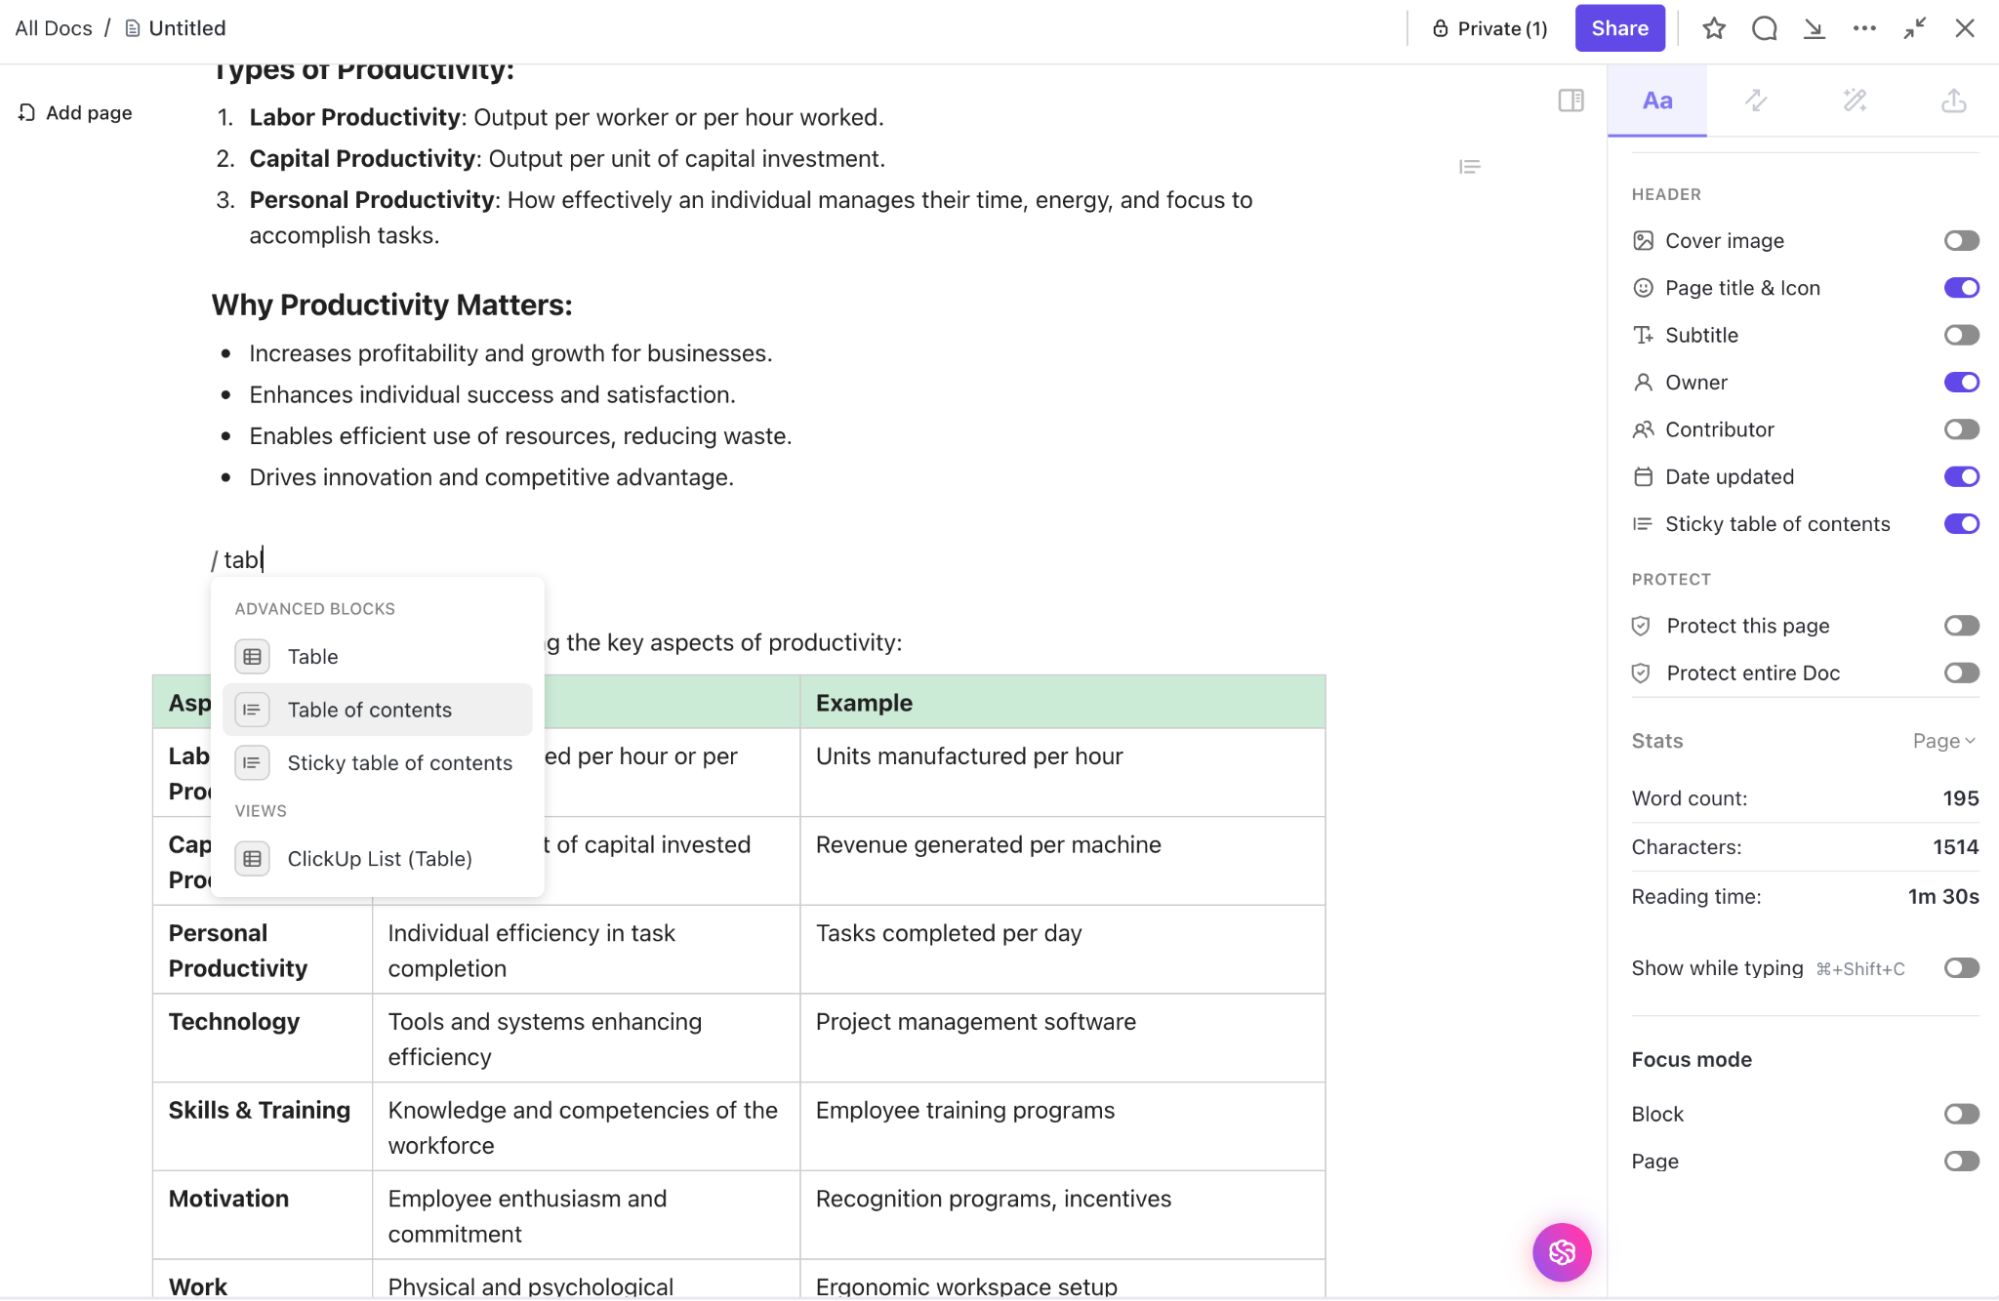Select Table of contents block option
The width and height of the screenshot is (1999, 1301).
[369, 710]
